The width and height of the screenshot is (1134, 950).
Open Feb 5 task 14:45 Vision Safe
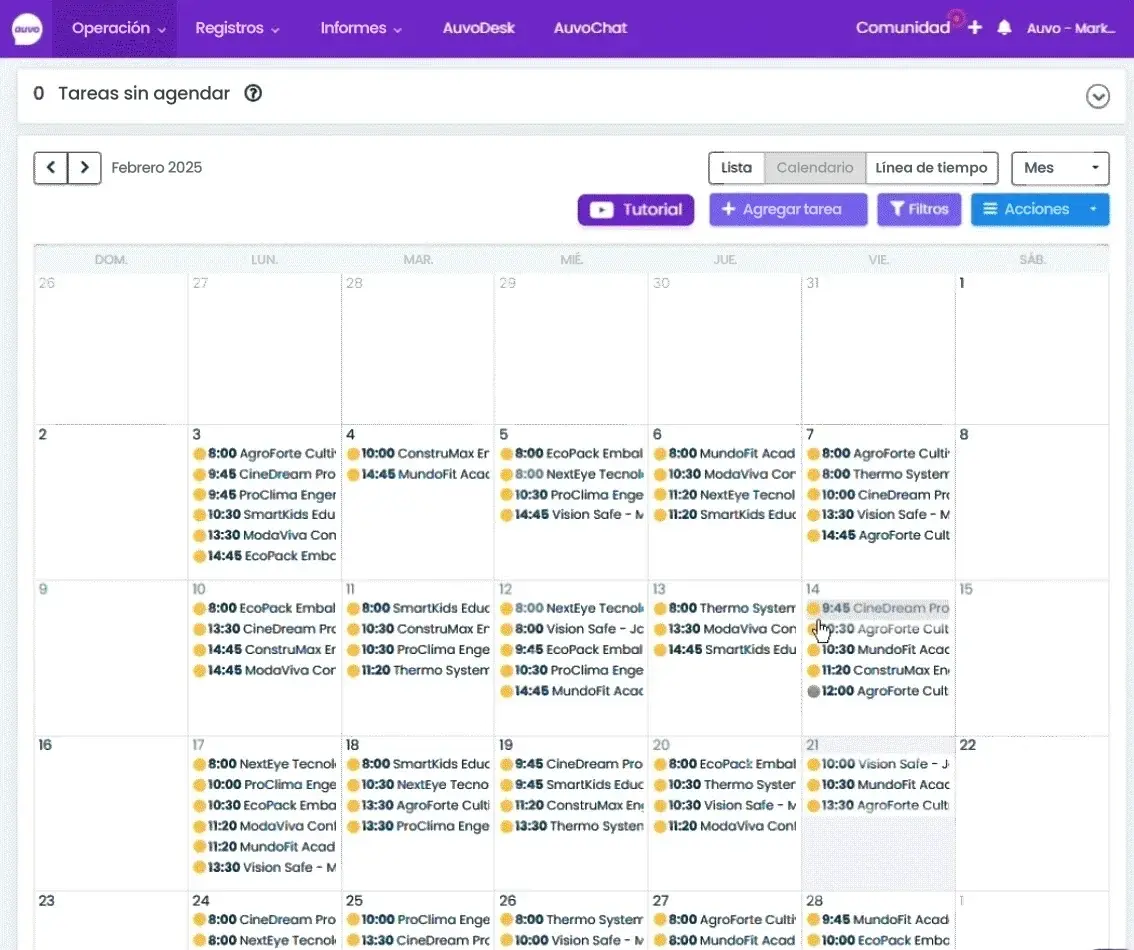[571, 515]
